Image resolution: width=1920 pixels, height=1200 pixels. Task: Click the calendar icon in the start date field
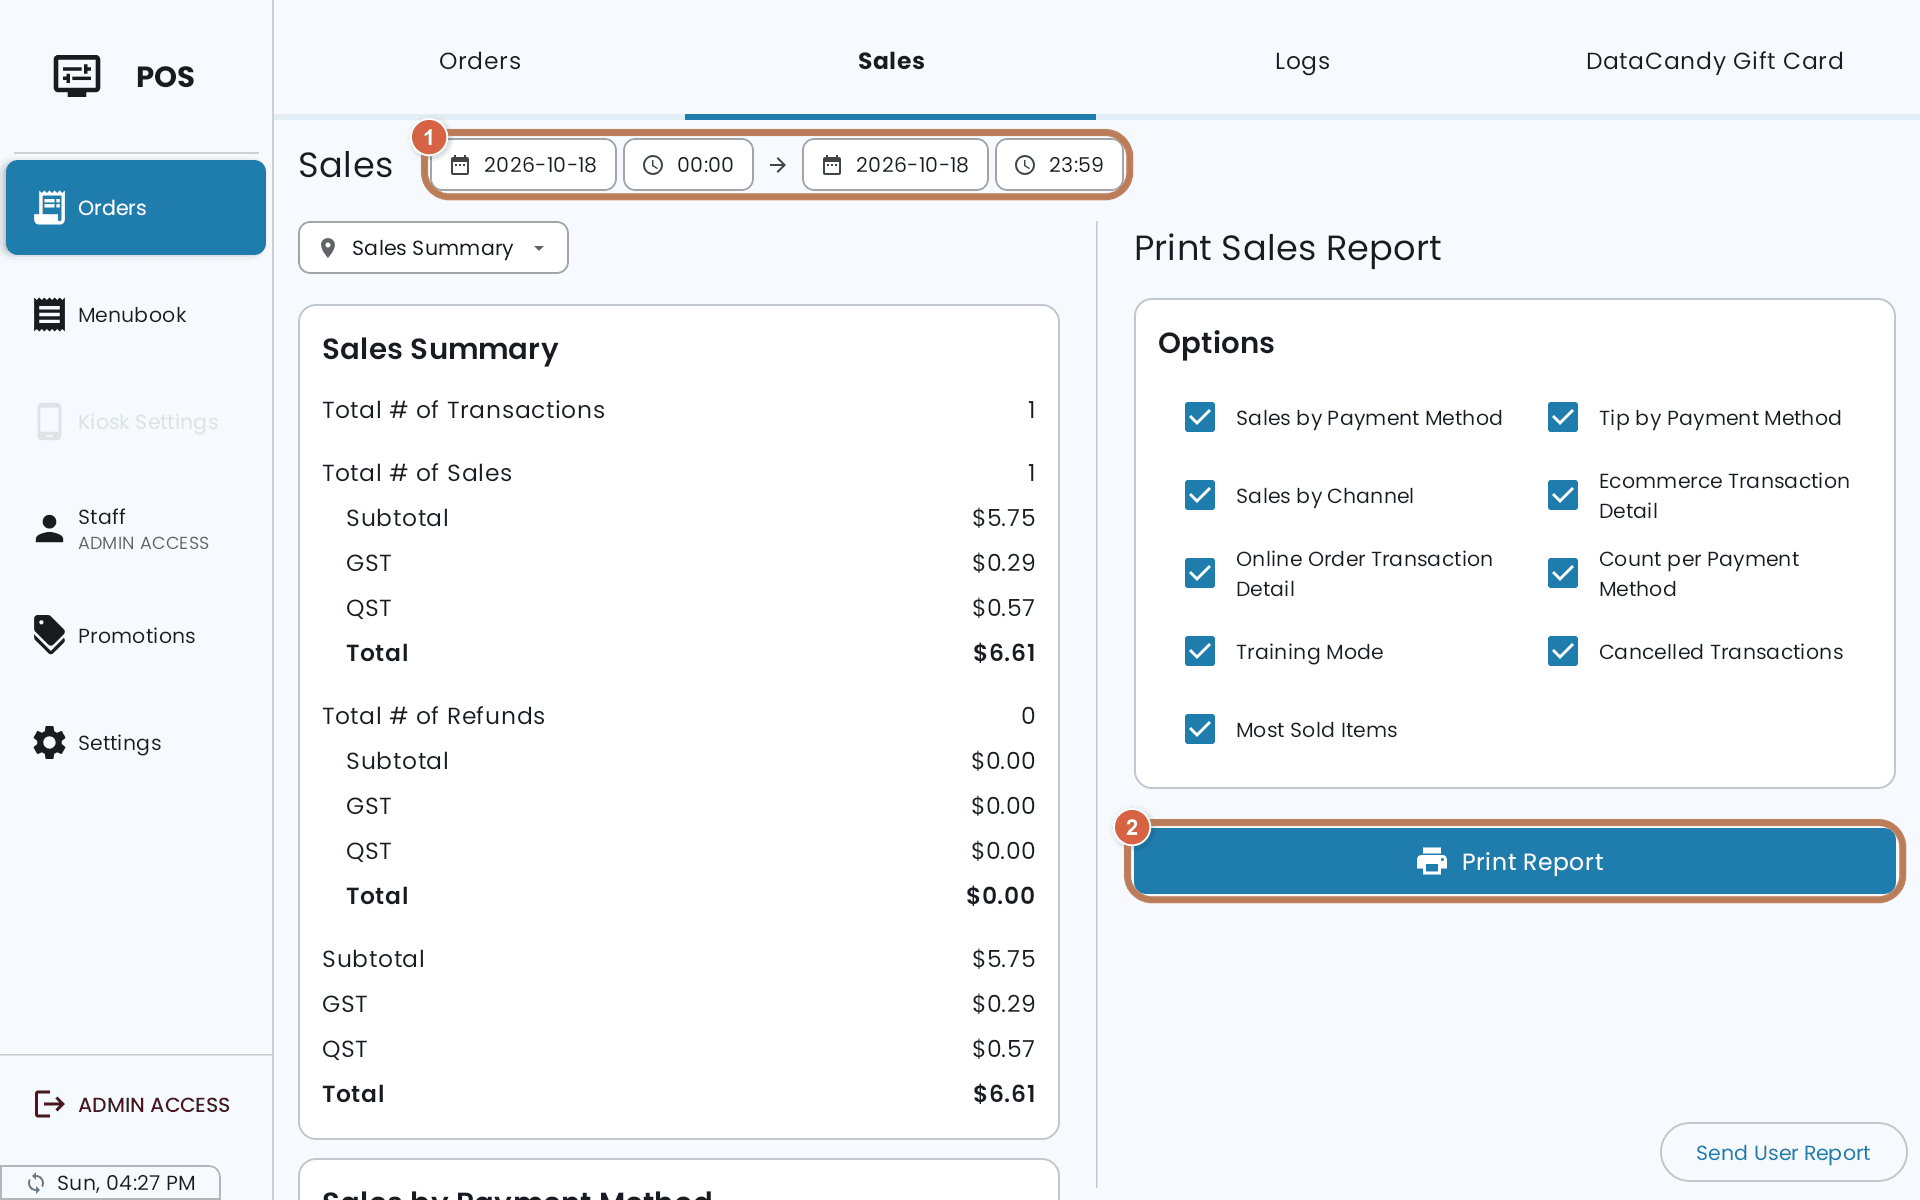[x=460, y=165]
